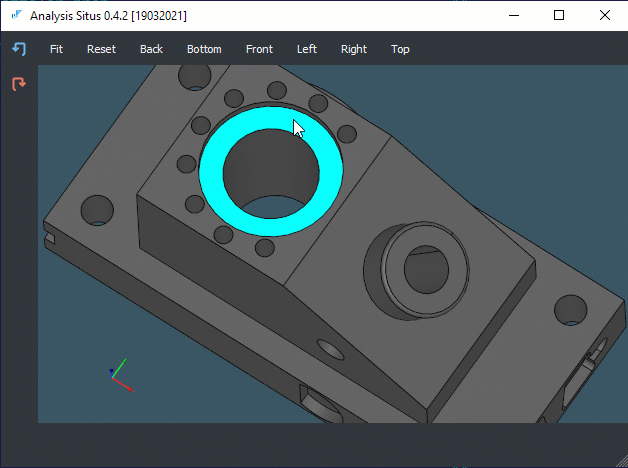Viewport: 628px width, 468px height.
Task: Click the Analysis Situs app logo
Action: [16, 15]
